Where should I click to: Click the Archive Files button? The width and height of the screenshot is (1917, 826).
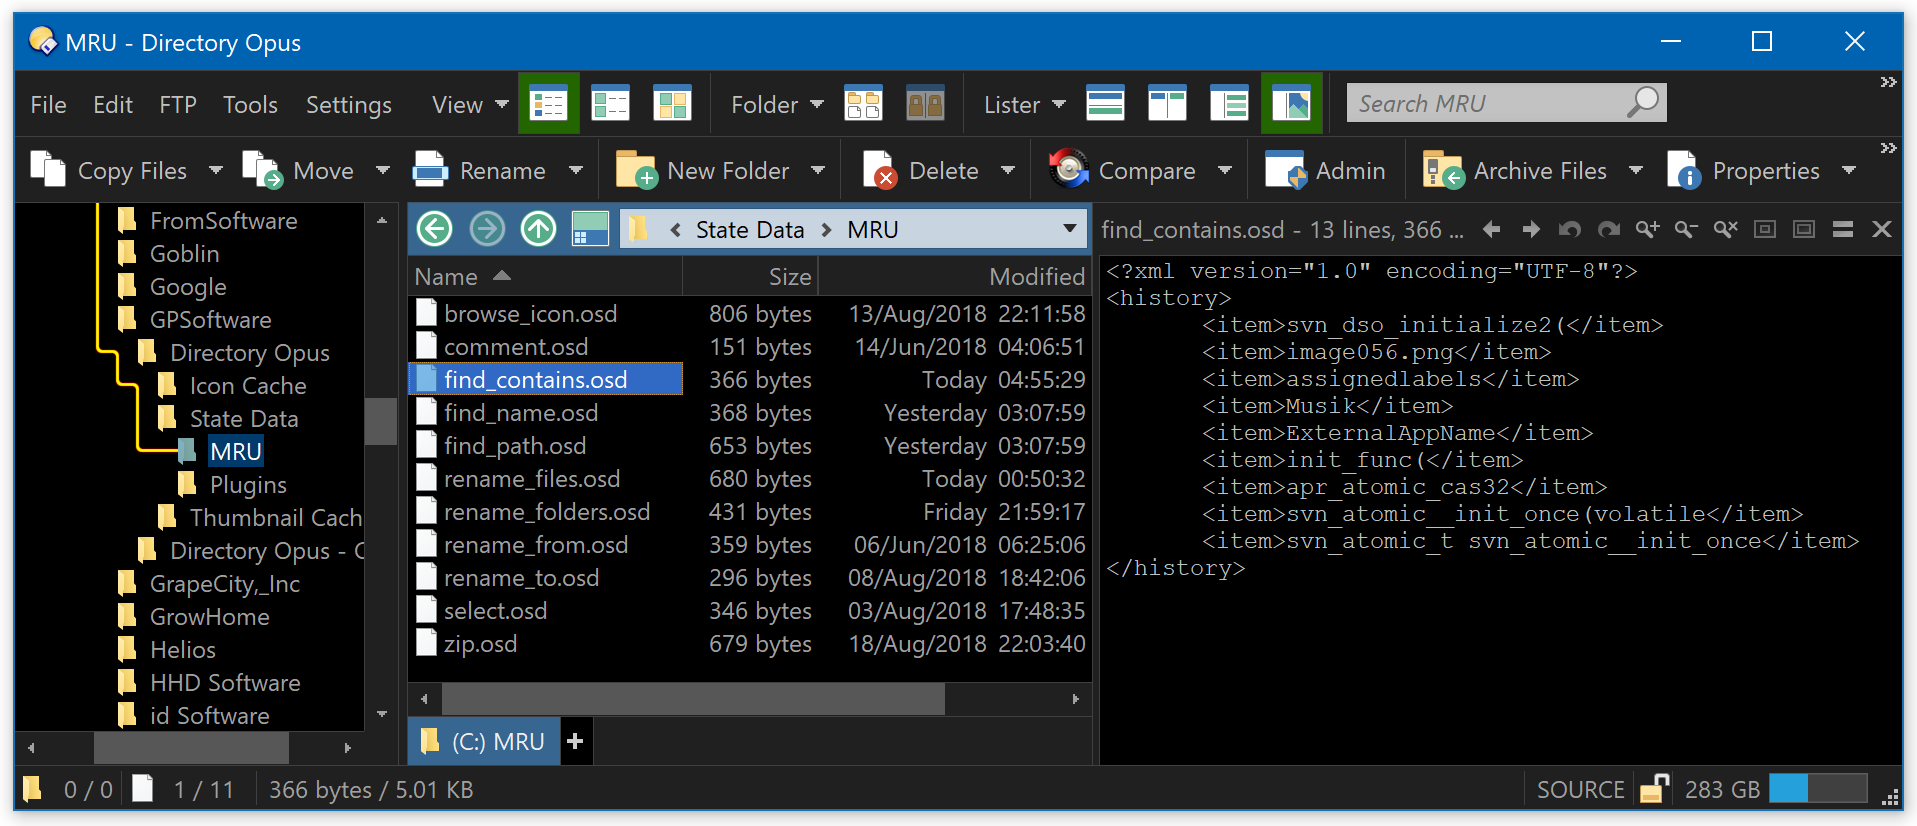(1514, 171)
